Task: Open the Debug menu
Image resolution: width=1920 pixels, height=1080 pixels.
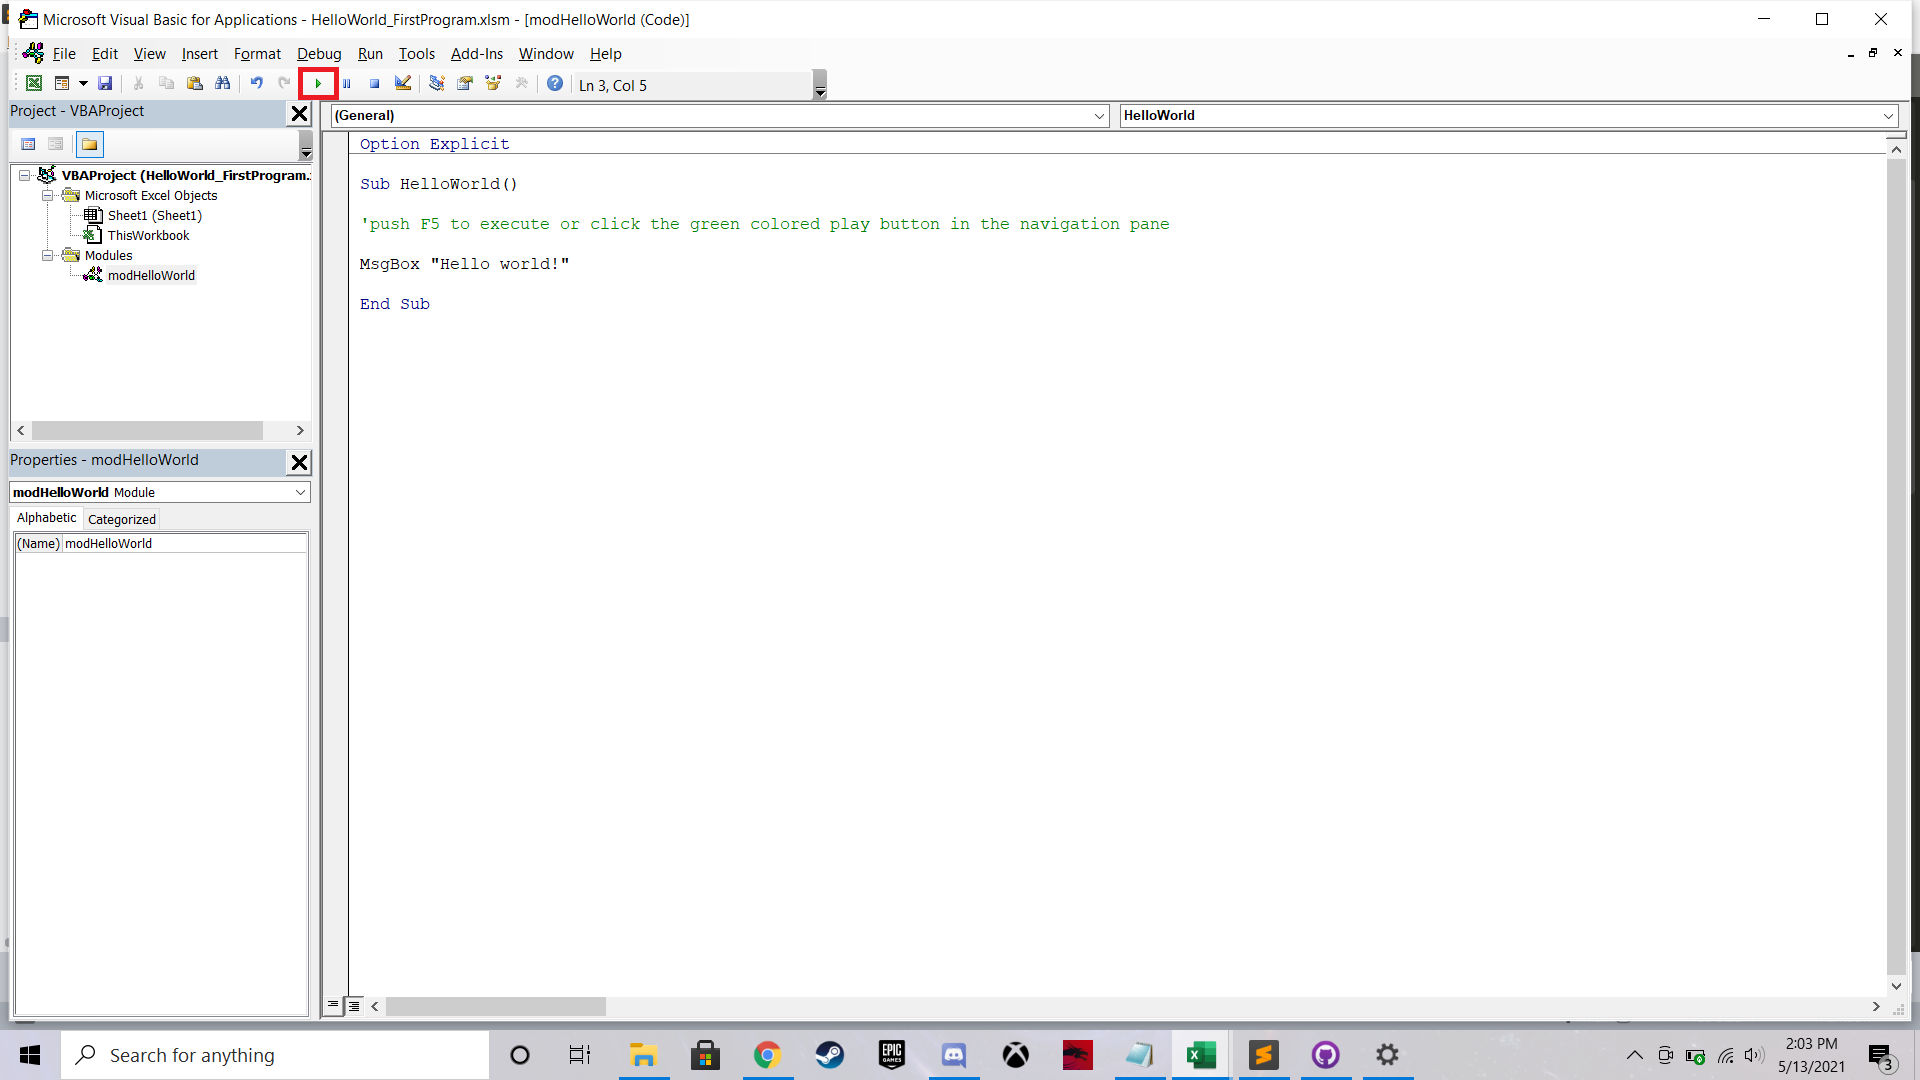Action: (x=319, y=54)
